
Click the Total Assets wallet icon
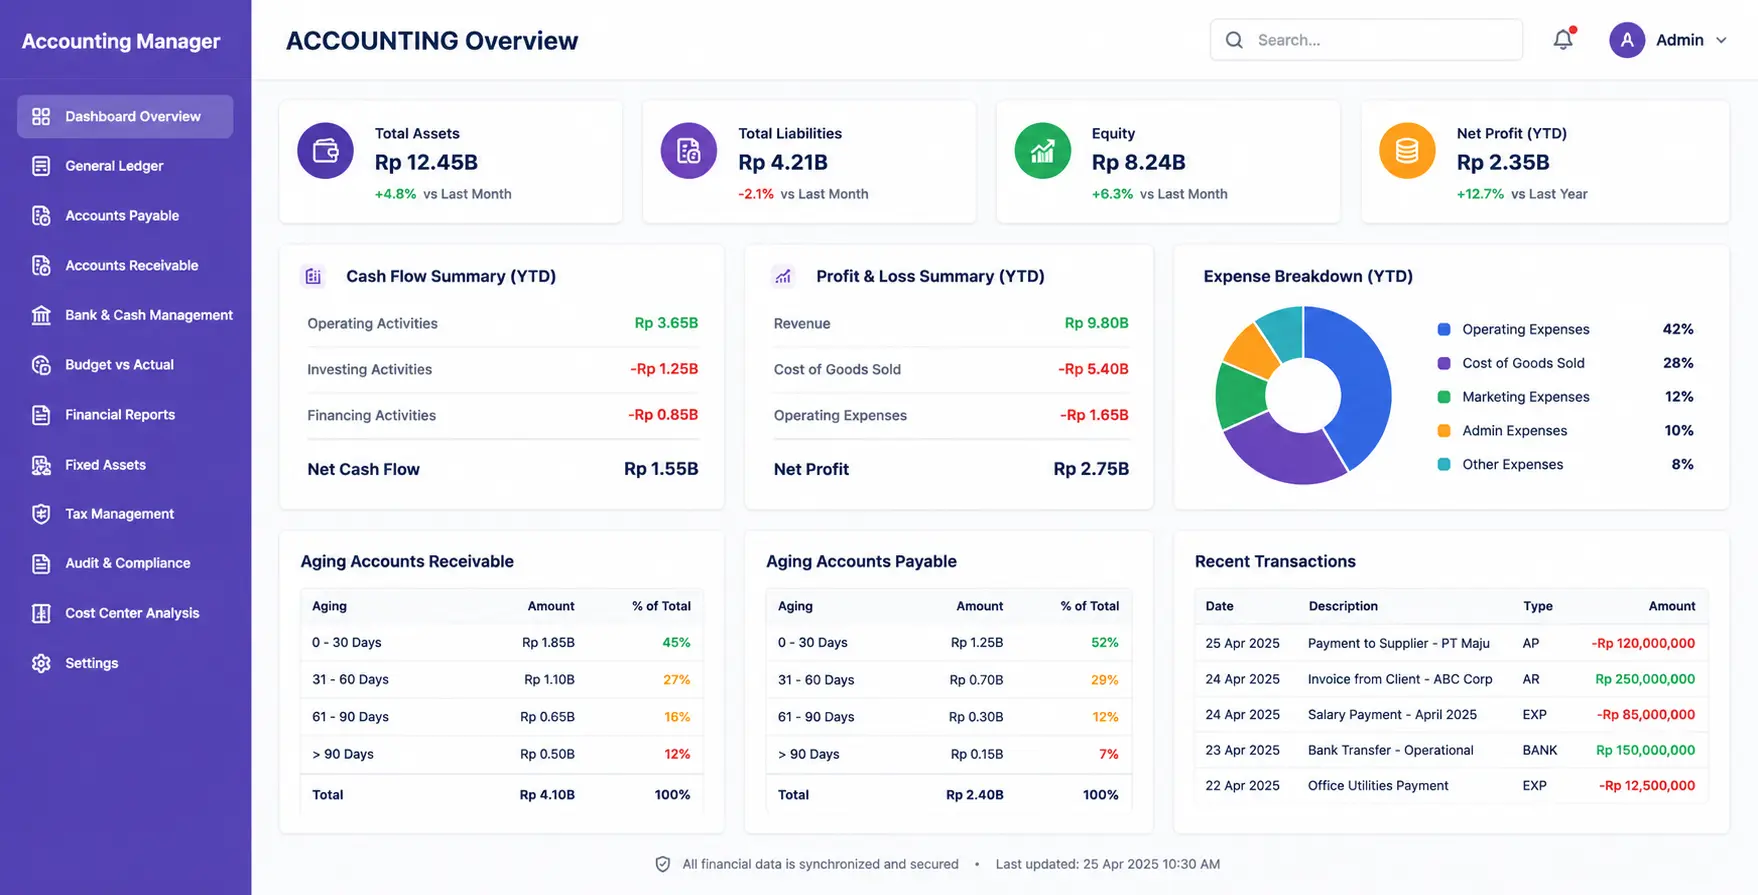(325, 151)
